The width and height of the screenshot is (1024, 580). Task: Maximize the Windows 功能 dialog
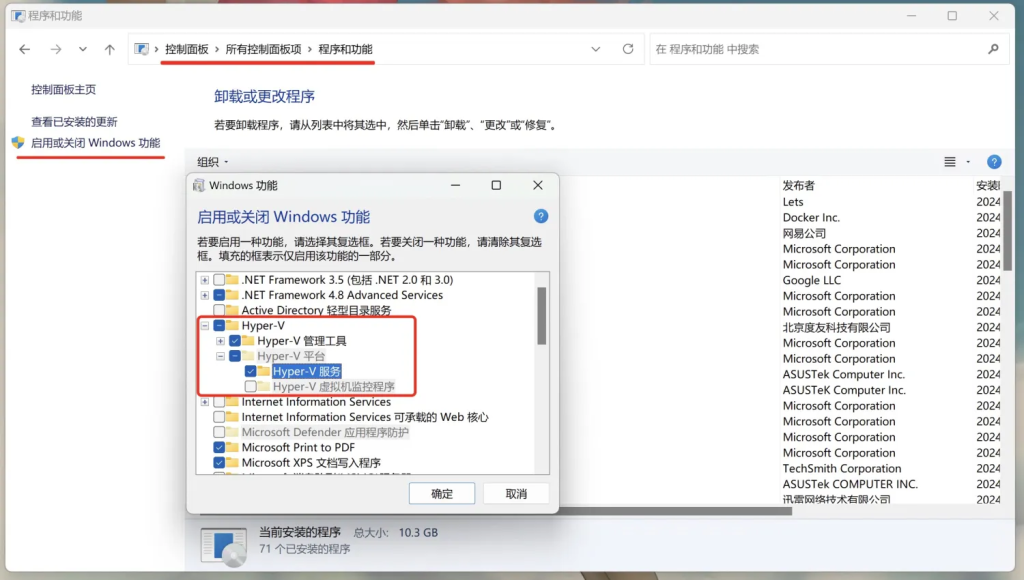coord(496,185)
